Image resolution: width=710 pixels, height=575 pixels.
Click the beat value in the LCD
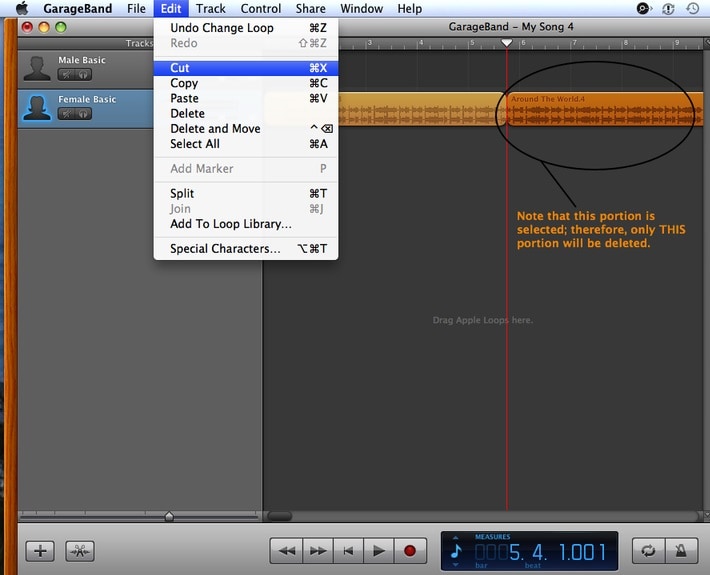click(x=538, y=552)
